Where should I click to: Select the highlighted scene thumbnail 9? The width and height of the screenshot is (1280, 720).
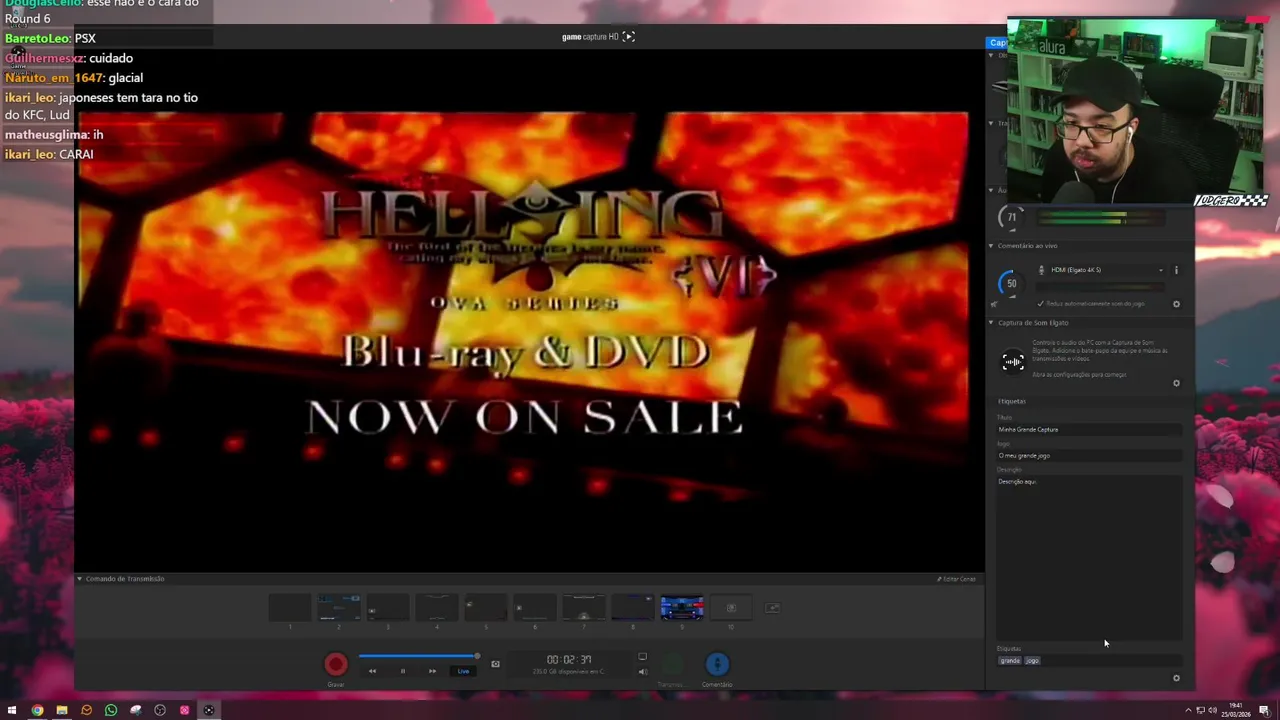[682, 607]
